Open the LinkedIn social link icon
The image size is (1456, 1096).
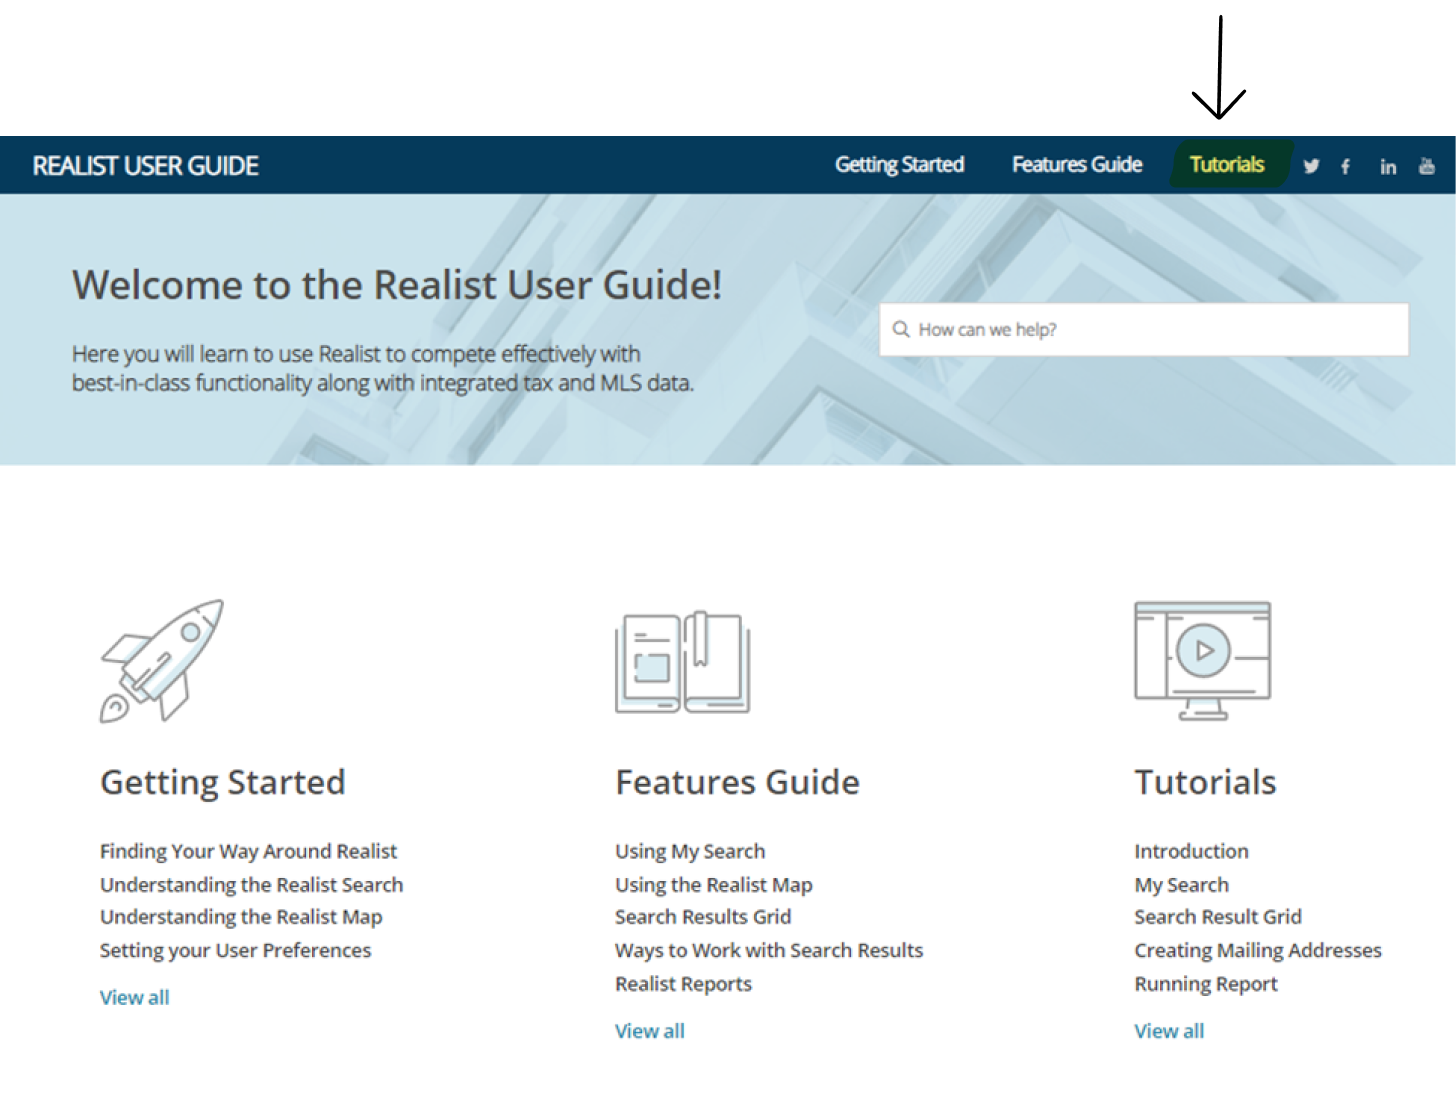point(1388,166)
